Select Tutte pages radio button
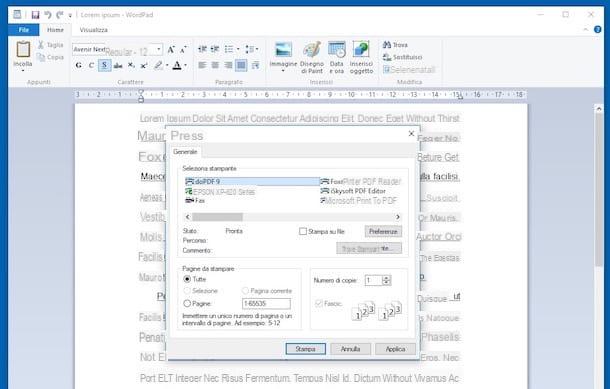The width and height of the screenshot is (610, 389). 187,279
